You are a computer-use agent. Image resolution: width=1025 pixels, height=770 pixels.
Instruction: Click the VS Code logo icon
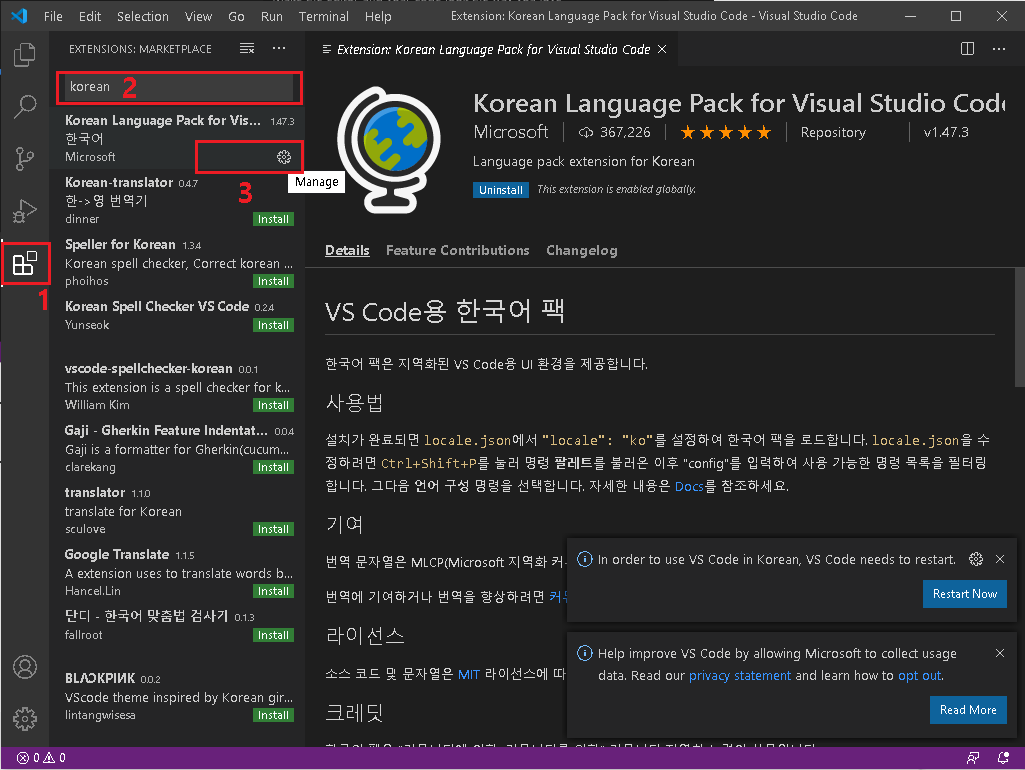click(19, 16)
